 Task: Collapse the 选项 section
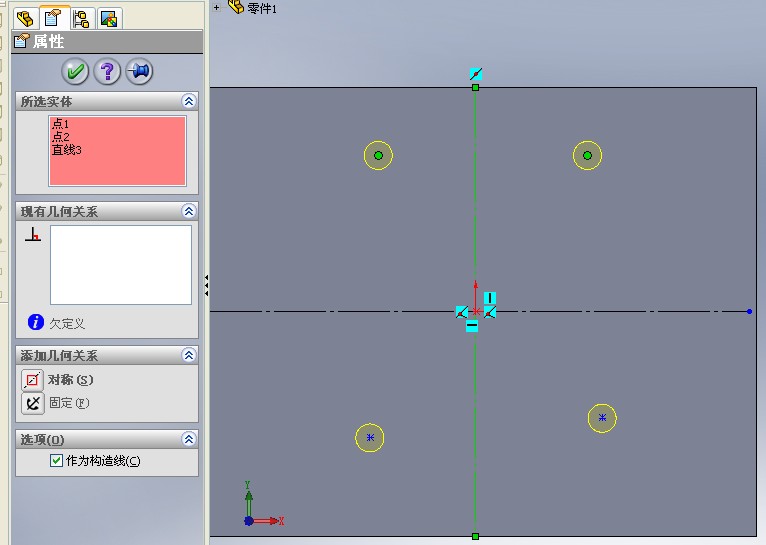[x=189, y=439]
